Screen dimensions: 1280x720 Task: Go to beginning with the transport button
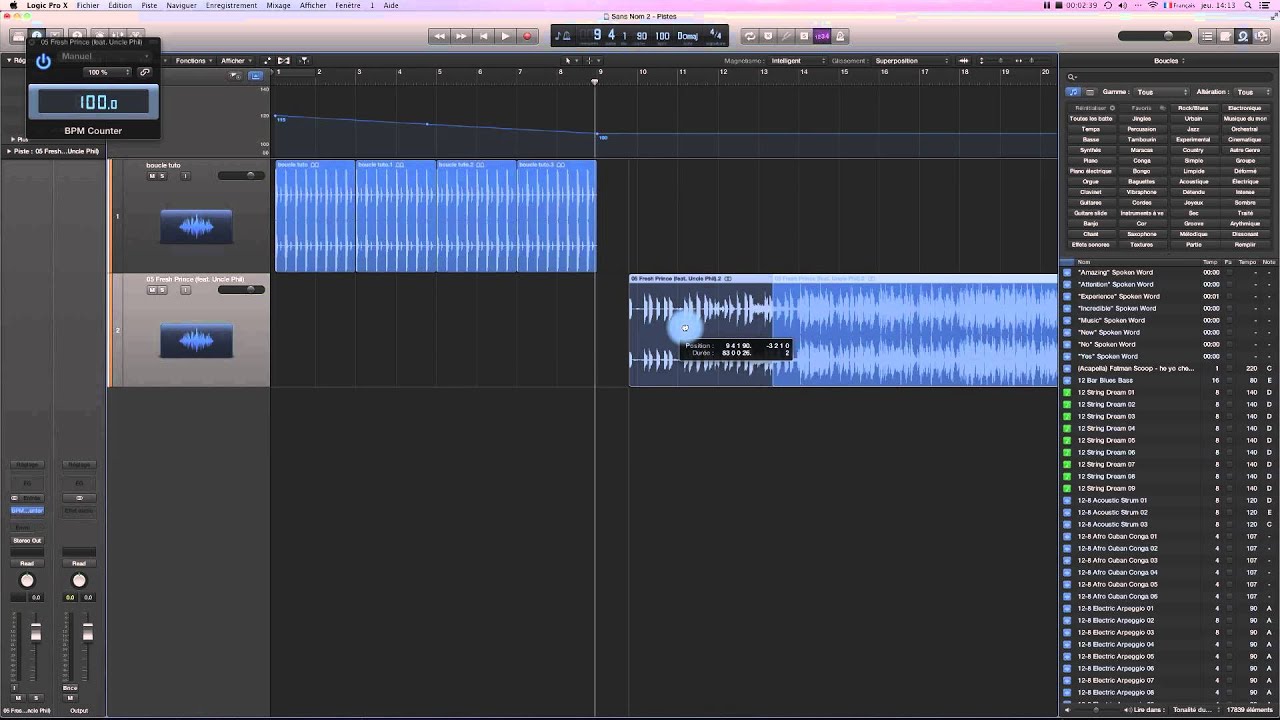pyautogui.click(x=483, y=36)
